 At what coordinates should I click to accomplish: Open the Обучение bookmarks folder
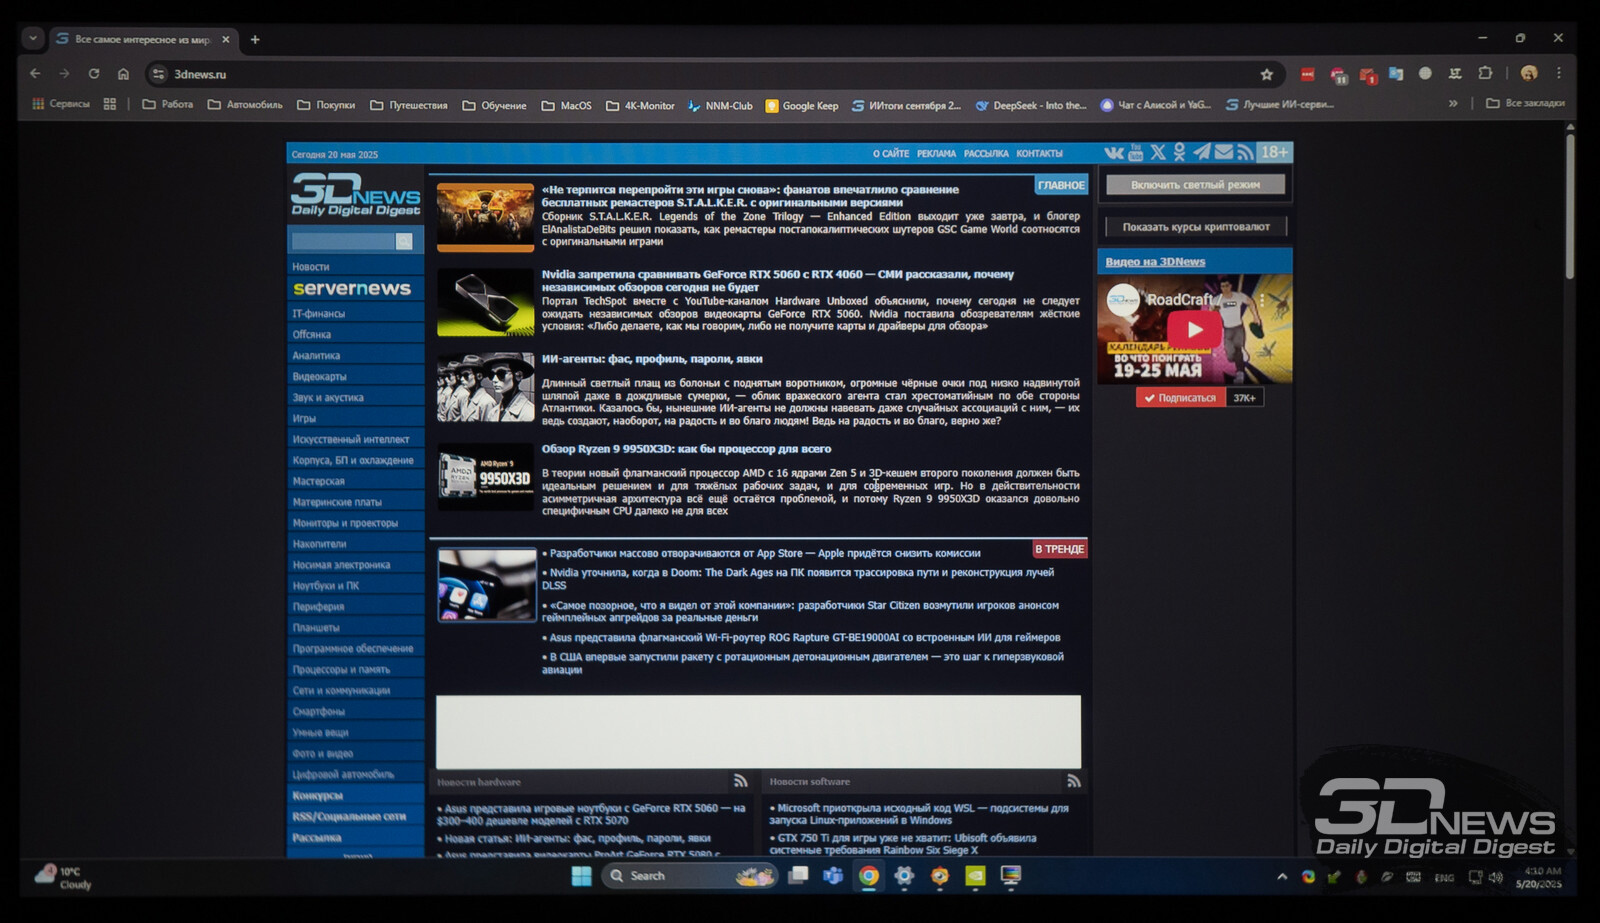click(494, 105)
